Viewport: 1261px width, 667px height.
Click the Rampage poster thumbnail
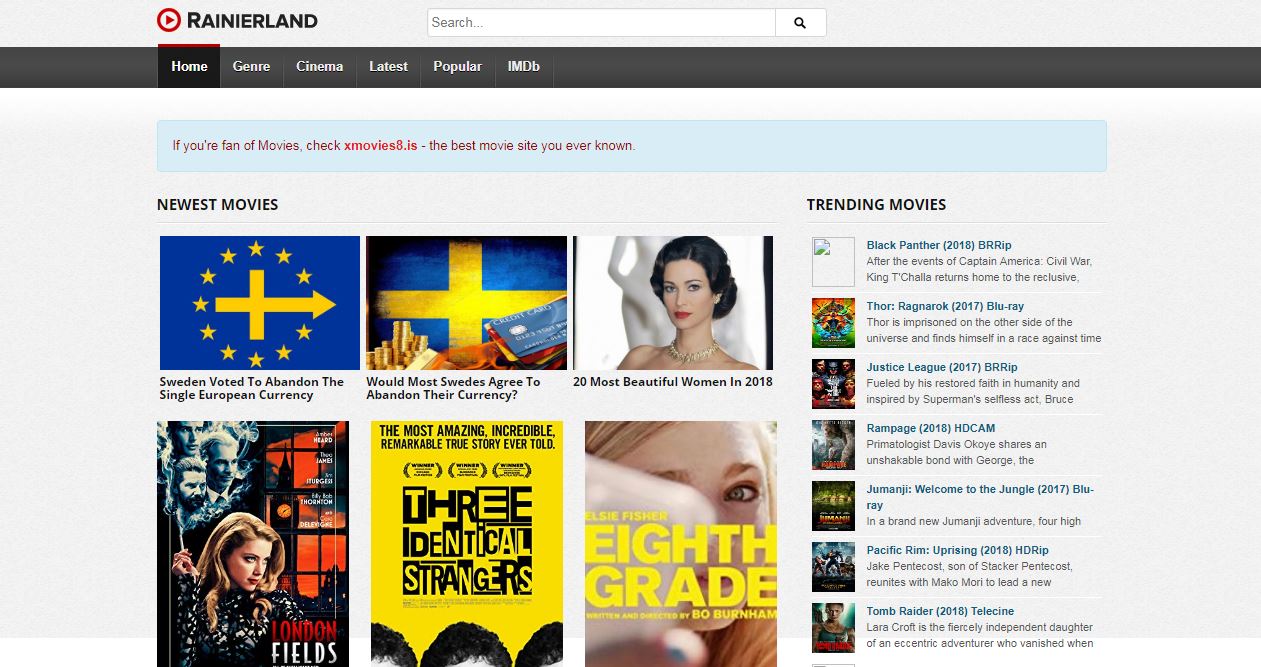point(833,445)
